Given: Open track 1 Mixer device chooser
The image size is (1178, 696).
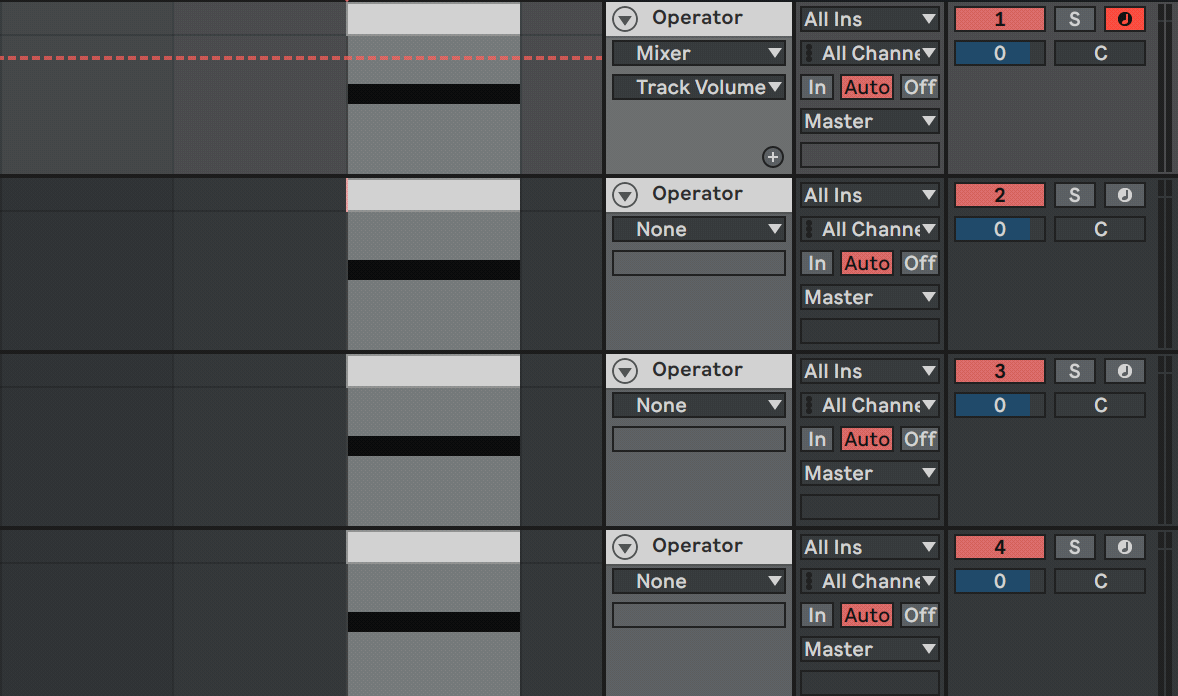Looking at the screenshot, I should [699, 53].
